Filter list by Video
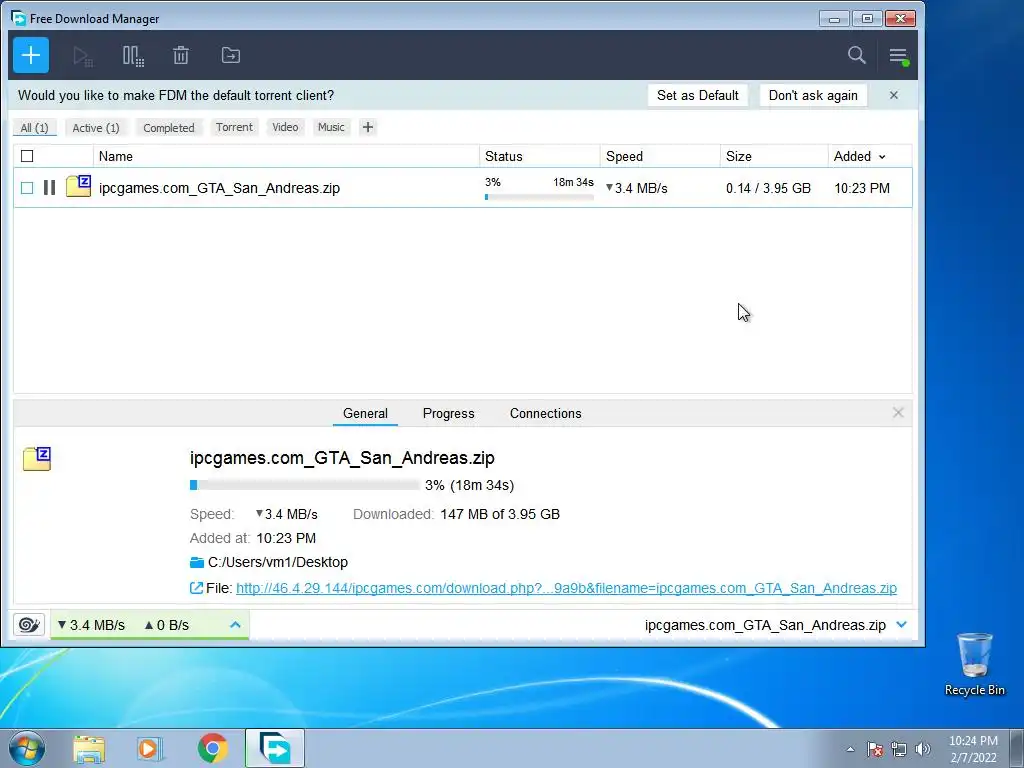The width and height of the screenshot is (1024, 768). point(285,127)
